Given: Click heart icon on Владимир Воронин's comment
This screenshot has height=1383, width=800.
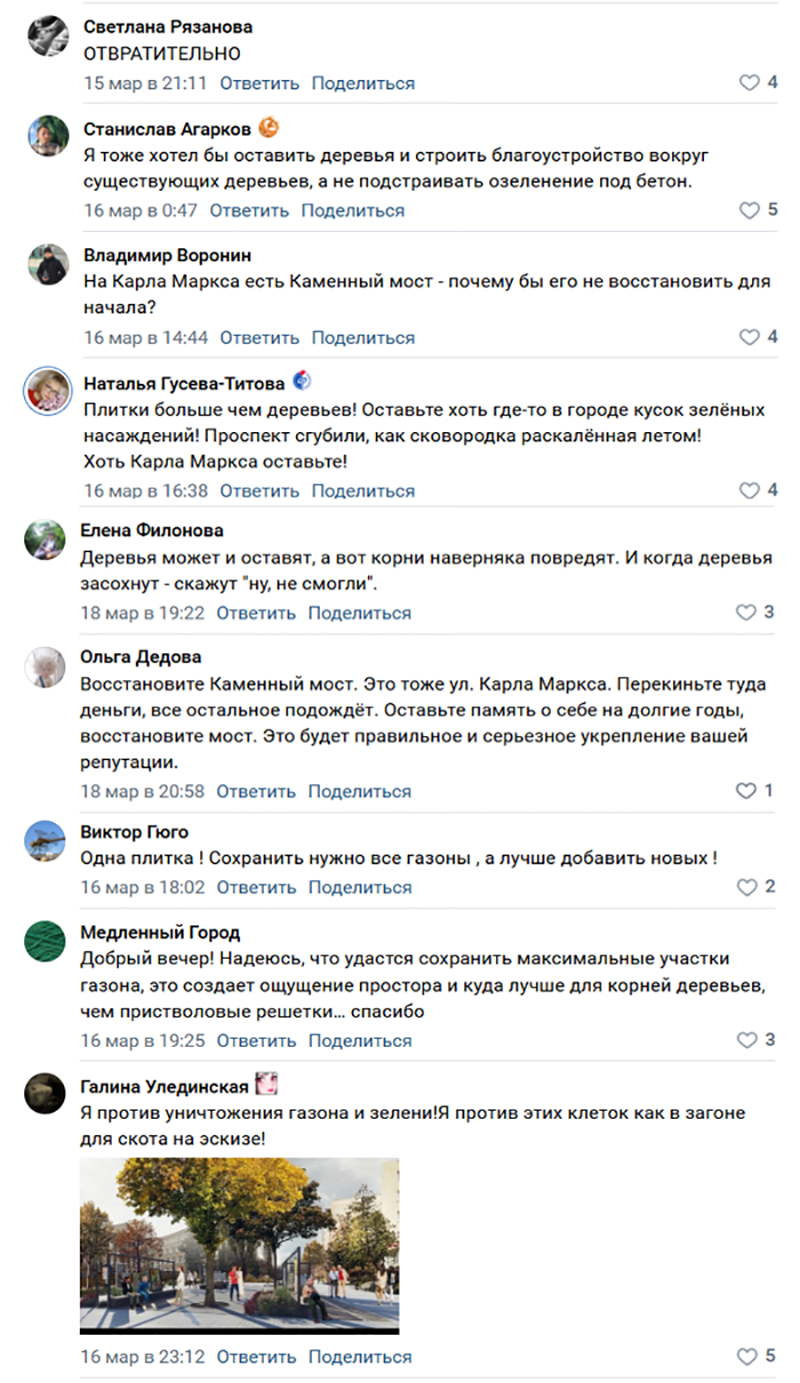Looking at the screenshot, I should (749, 337).
